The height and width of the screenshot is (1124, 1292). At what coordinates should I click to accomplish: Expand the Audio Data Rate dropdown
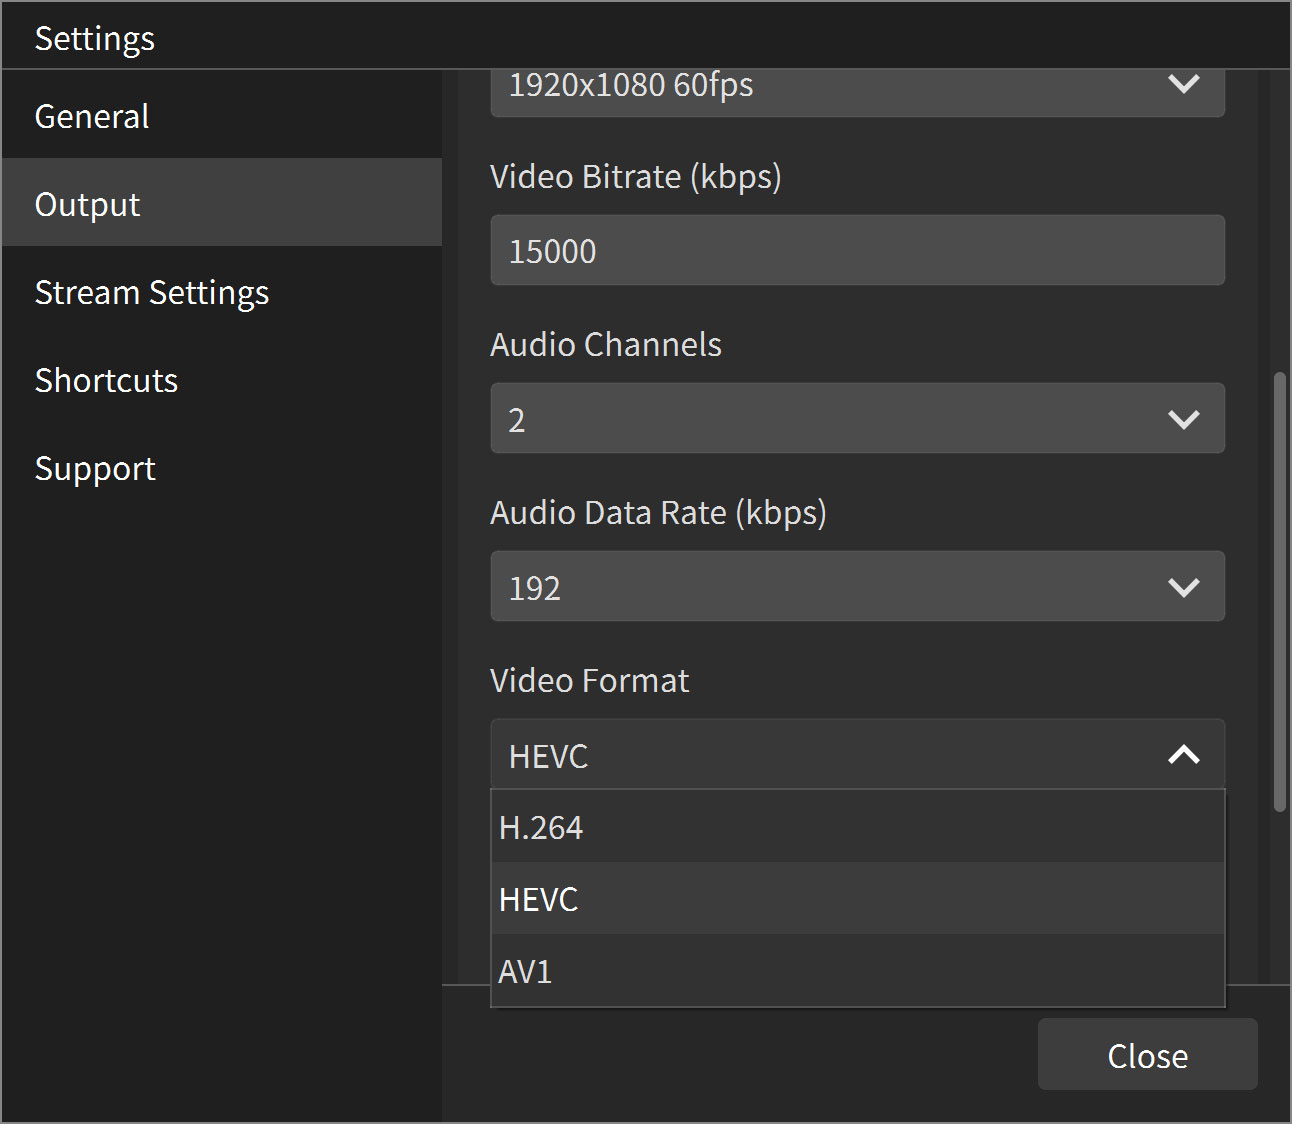857,586
